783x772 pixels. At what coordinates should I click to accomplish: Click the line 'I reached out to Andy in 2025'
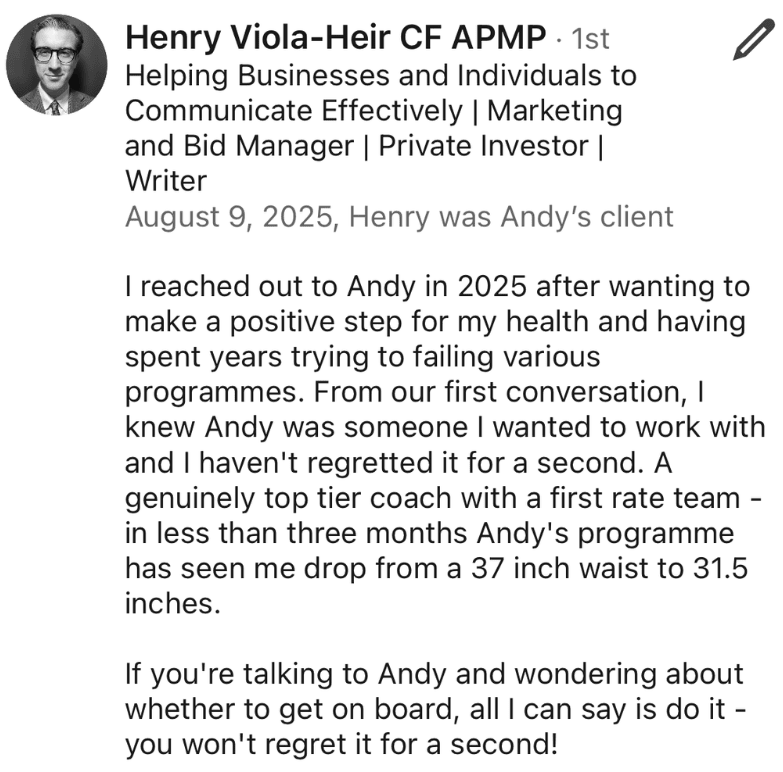[x=437, y=287]
